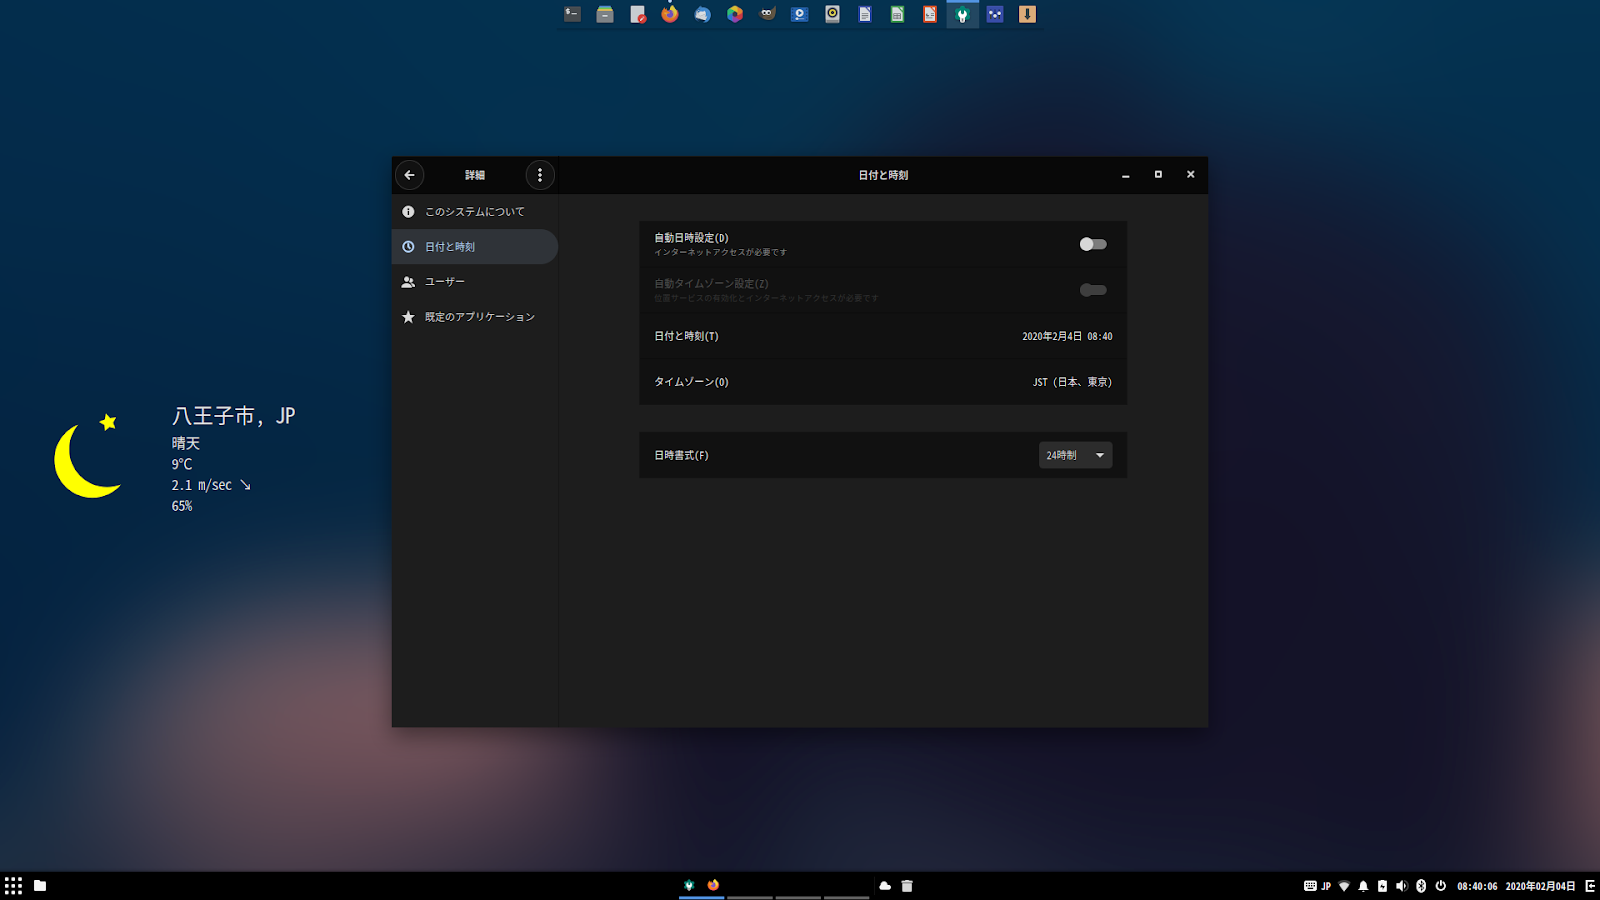
Task: Launch GIMP from the top dock
Action: (768, 14)
